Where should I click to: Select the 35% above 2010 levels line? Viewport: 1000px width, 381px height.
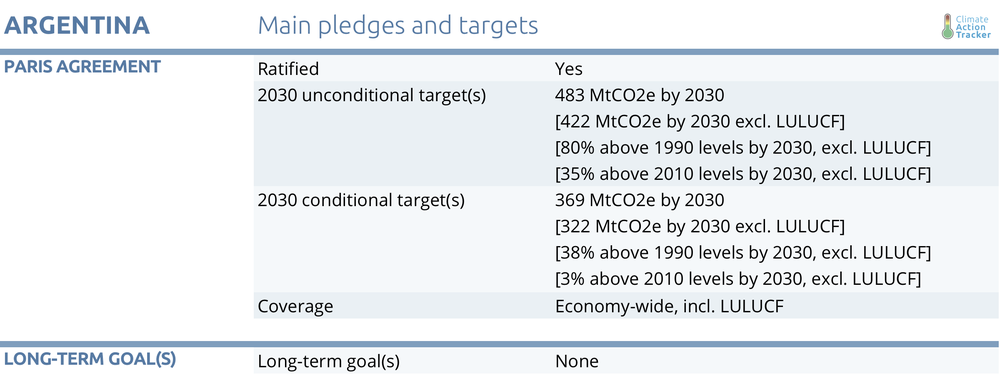point(744,174)
